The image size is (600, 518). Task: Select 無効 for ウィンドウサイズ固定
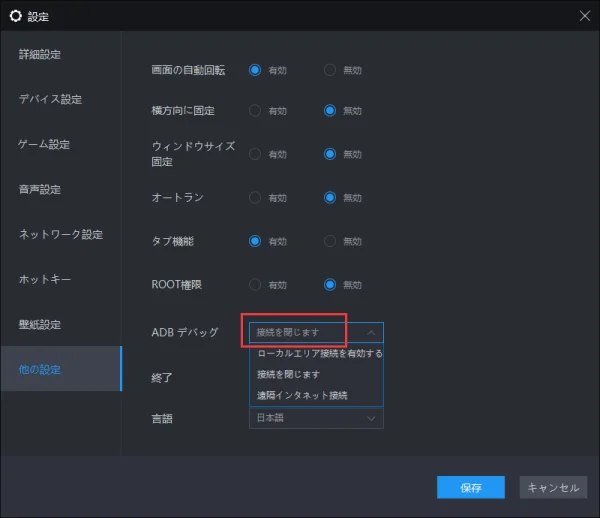tap(330, 154)
